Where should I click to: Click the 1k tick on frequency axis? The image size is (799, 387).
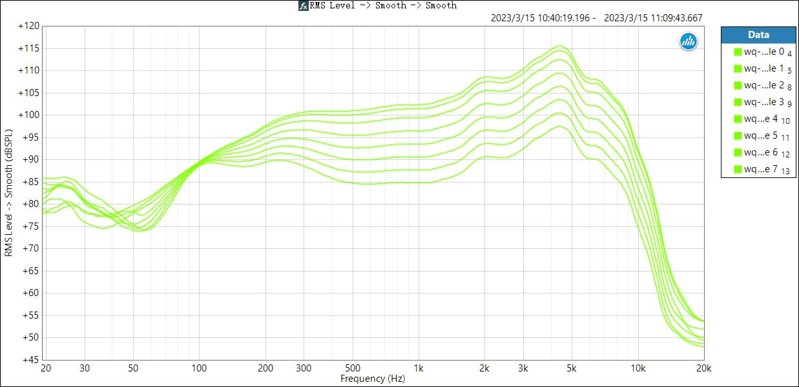click(x=419, y=369)
